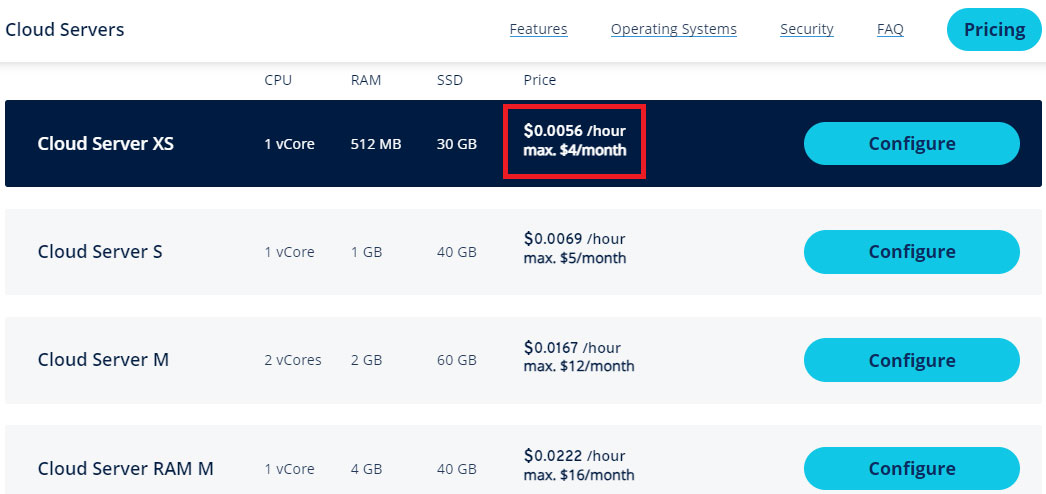This screenshot has height=494, width=1046.
Task: Select the Cloud Server RAM M name
Action: (x=125, y=468)
